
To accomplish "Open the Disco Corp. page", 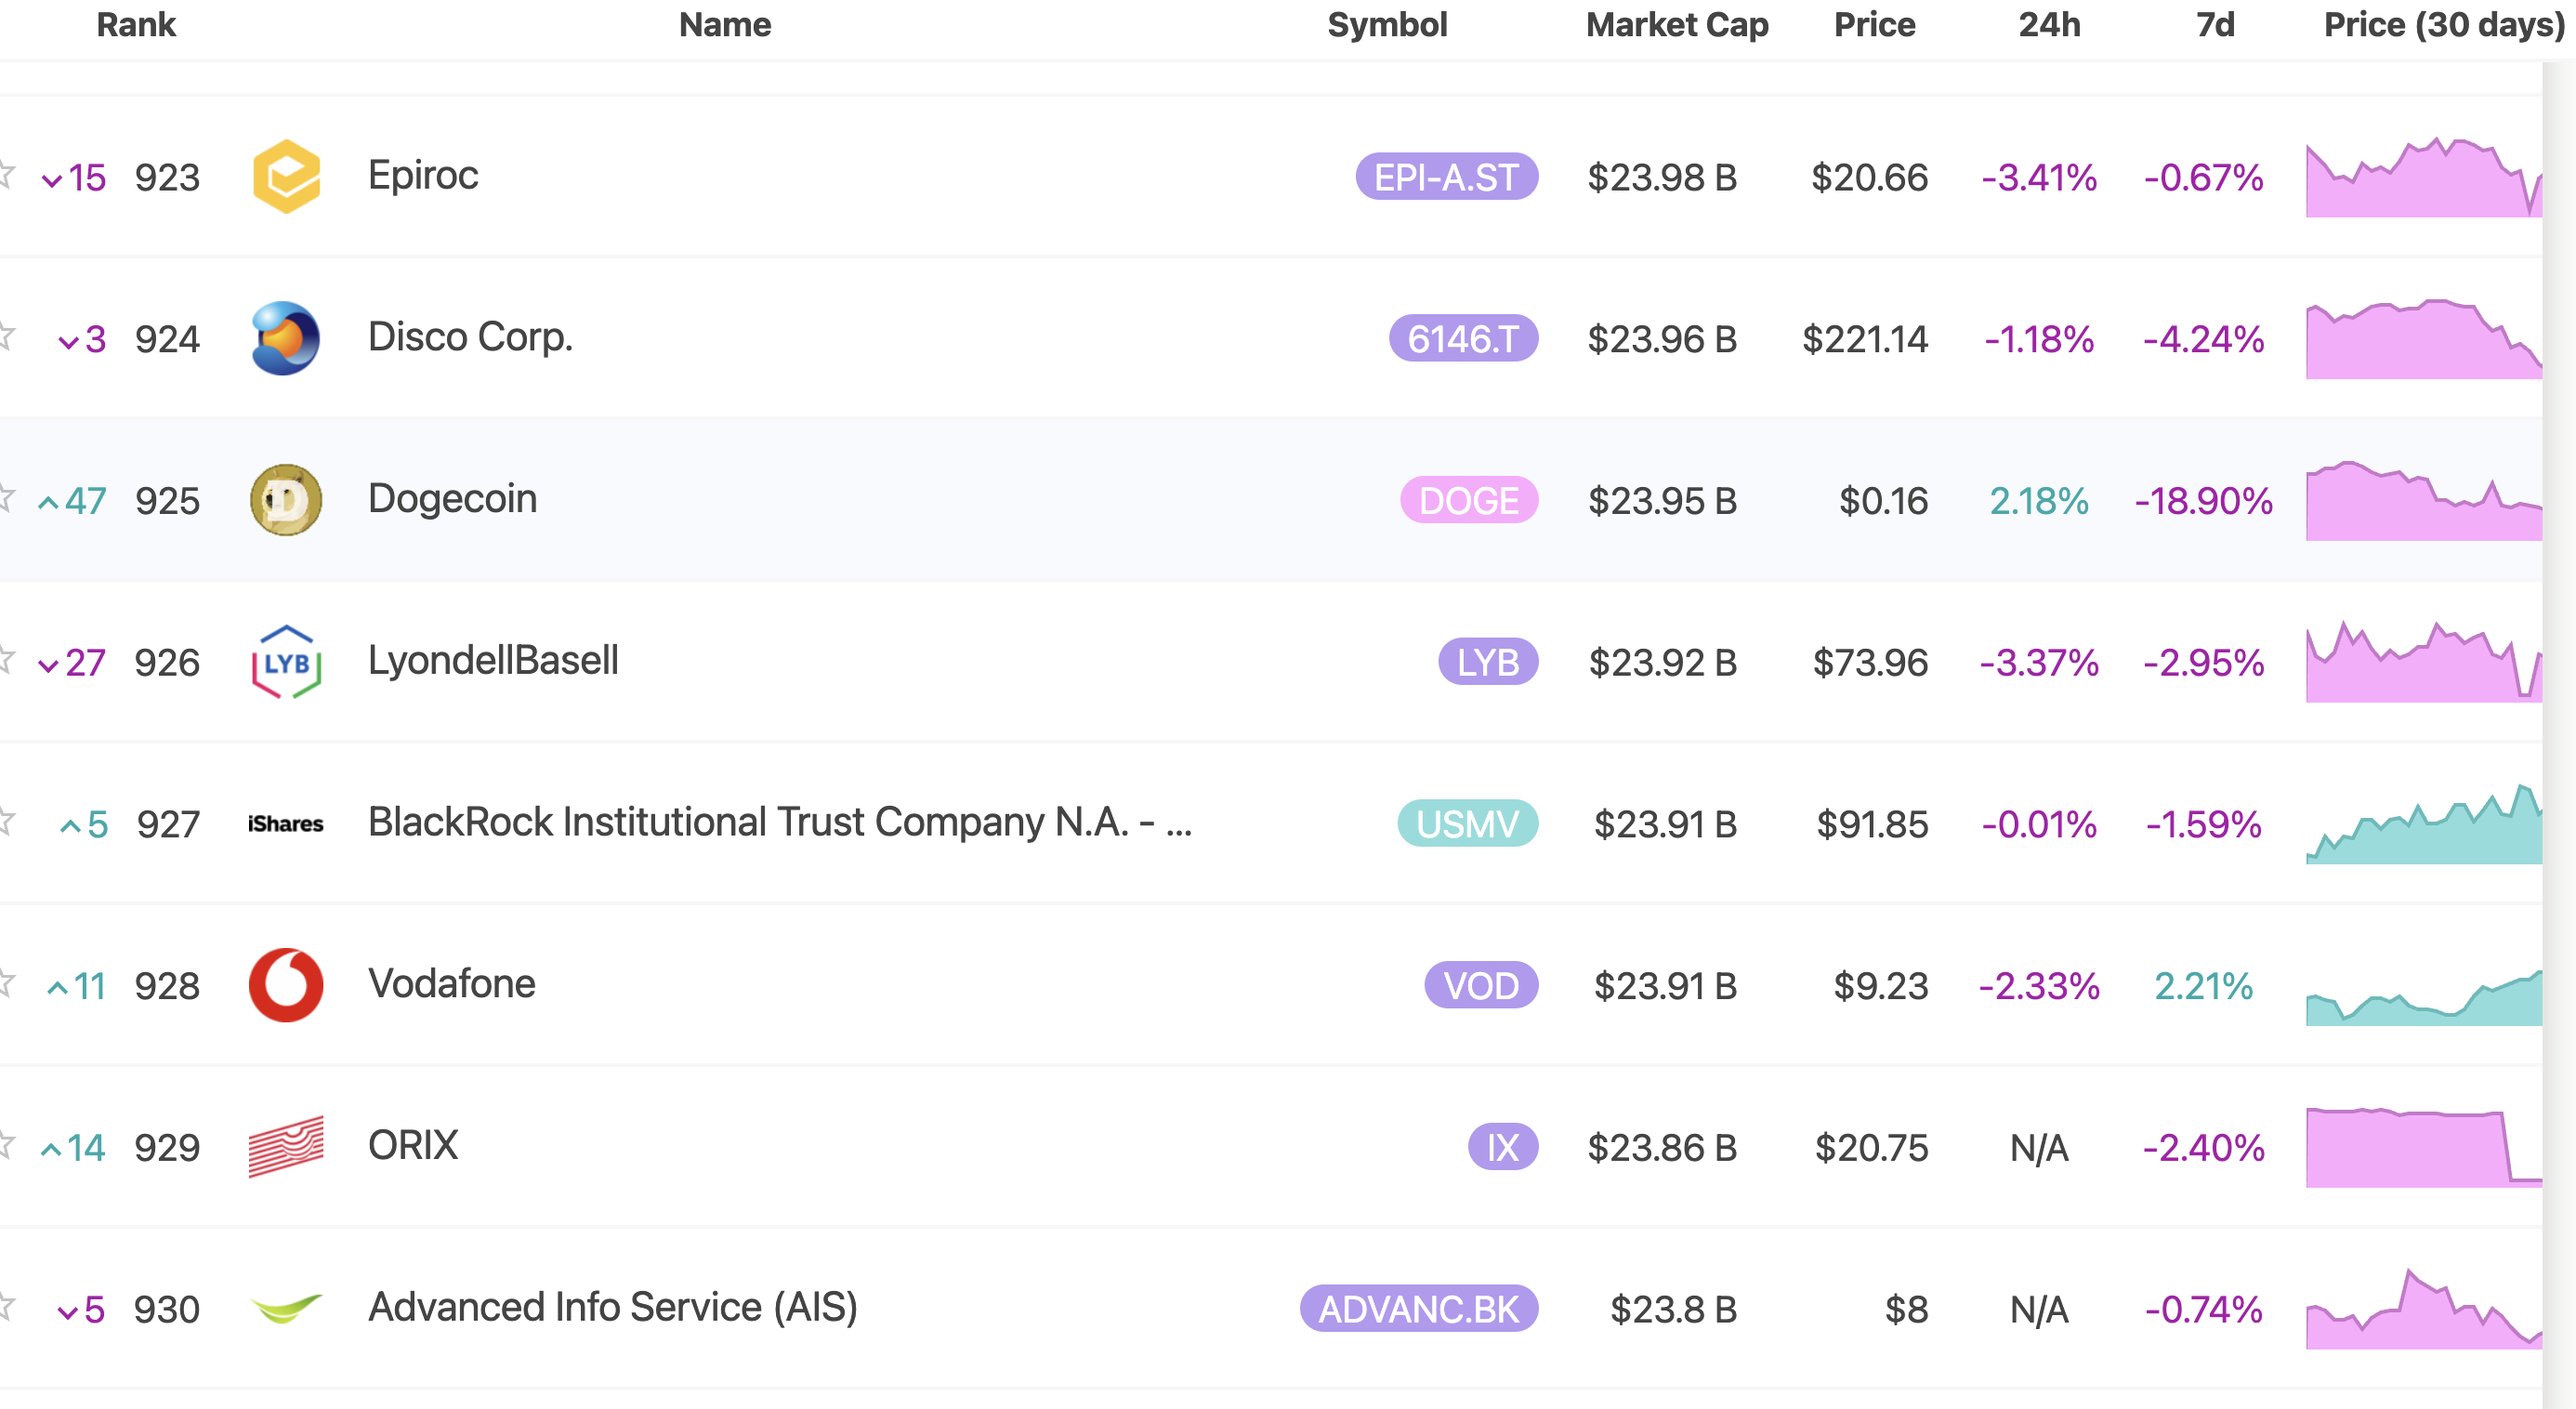I will tap(470, 338).
